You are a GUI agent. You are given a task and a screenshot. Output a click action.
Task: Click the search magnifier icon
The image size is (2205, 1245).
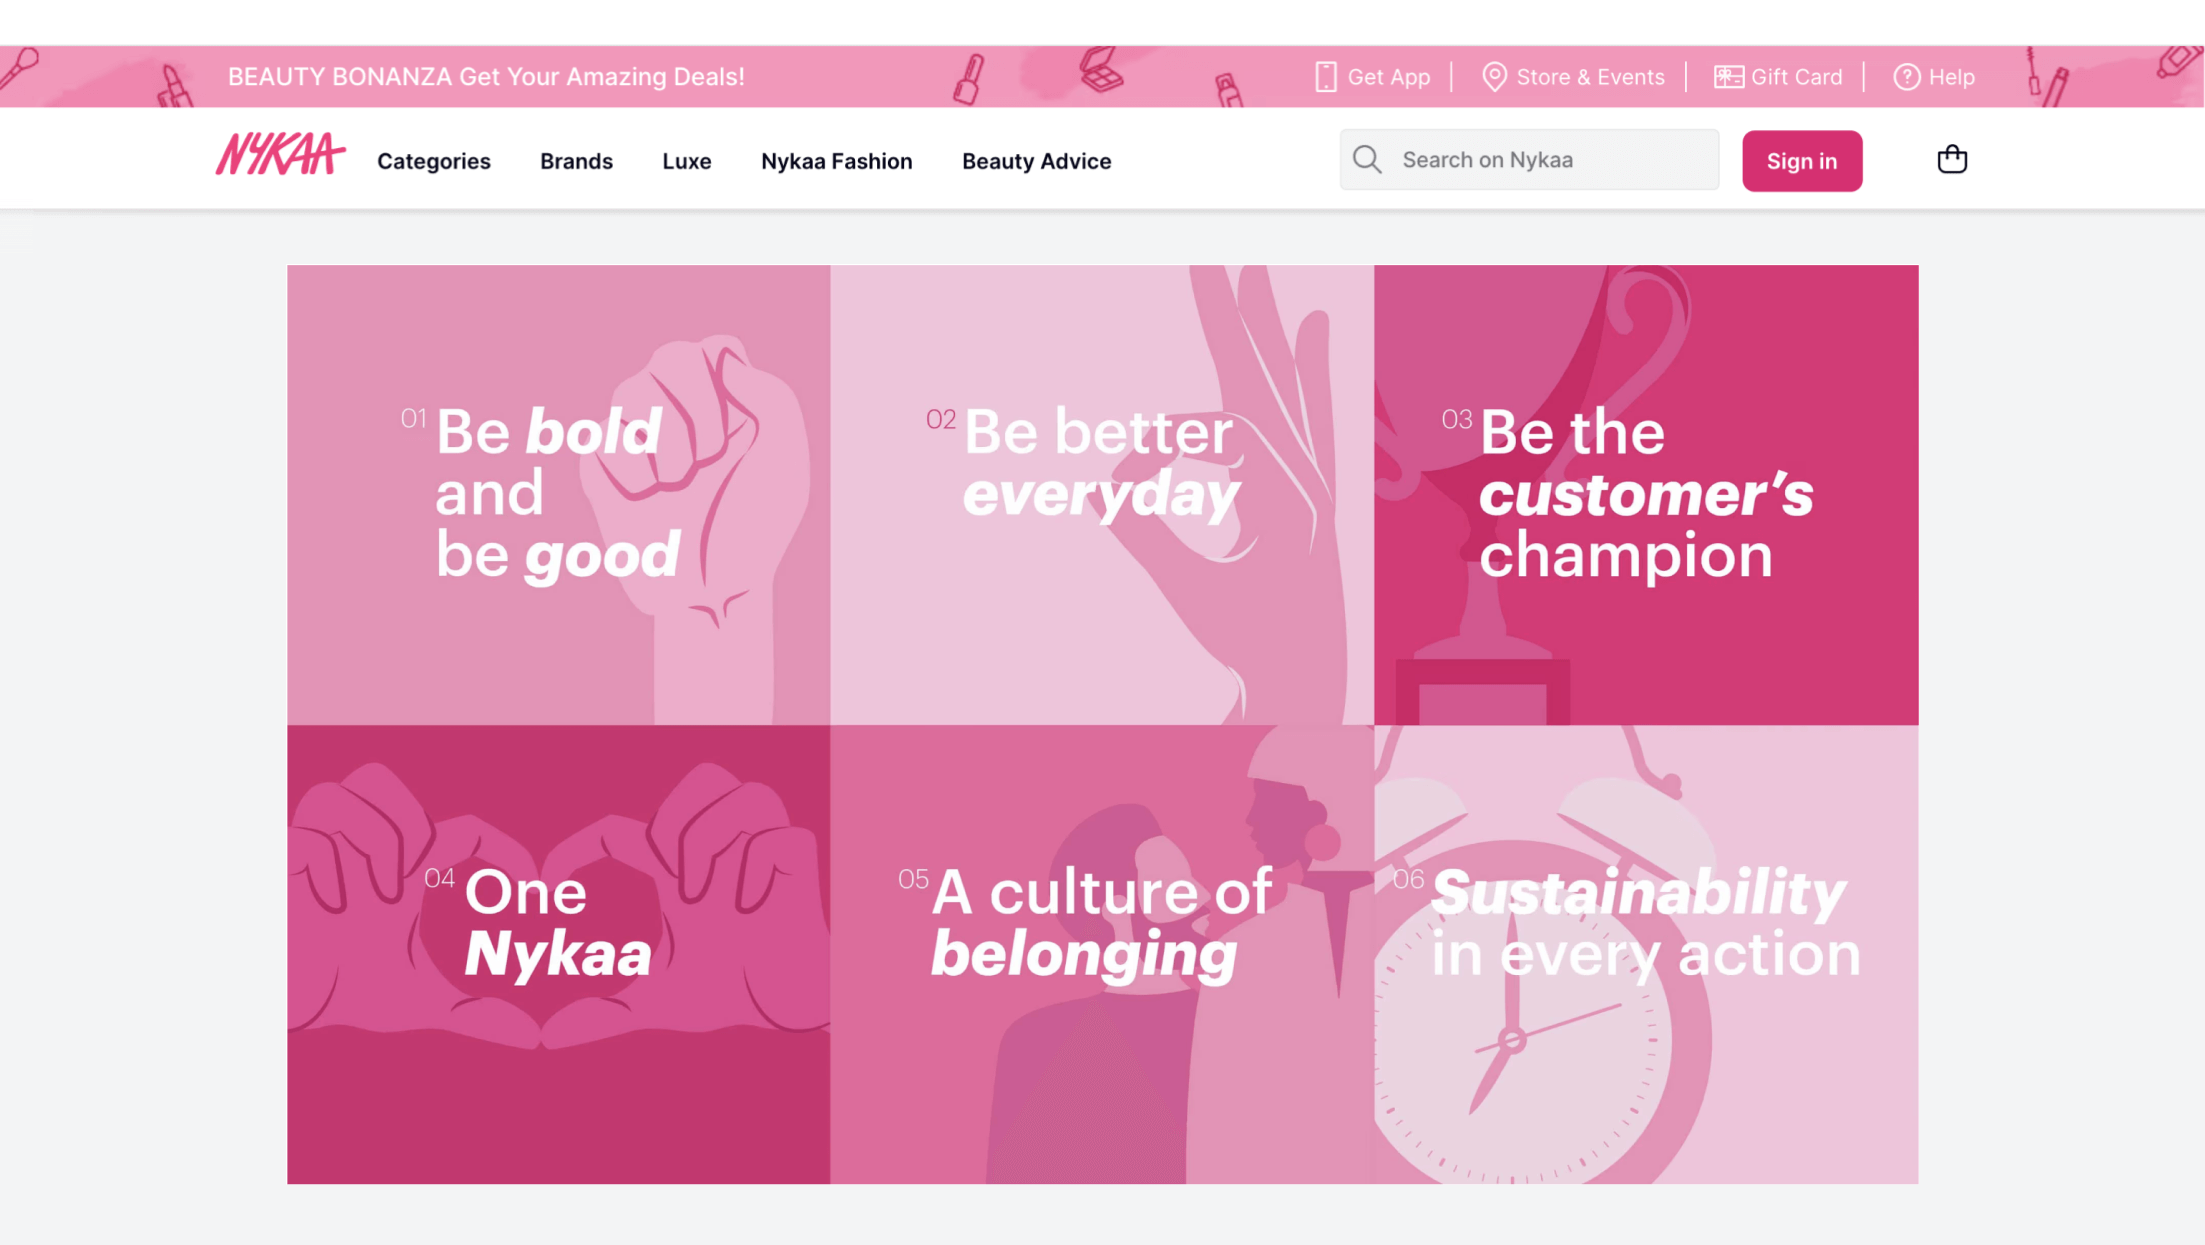1367,160
